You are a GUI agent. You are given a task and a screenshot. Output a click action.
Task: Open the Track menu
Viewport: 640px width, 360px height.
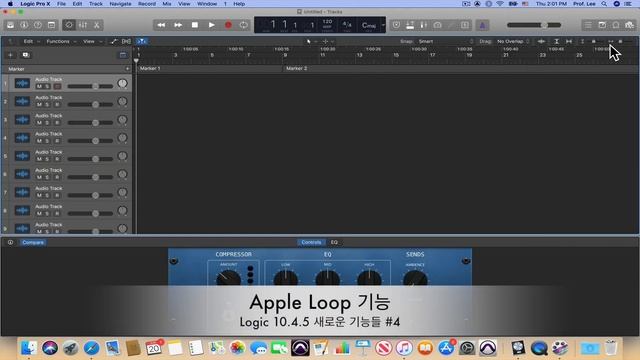tap(96, 4)
